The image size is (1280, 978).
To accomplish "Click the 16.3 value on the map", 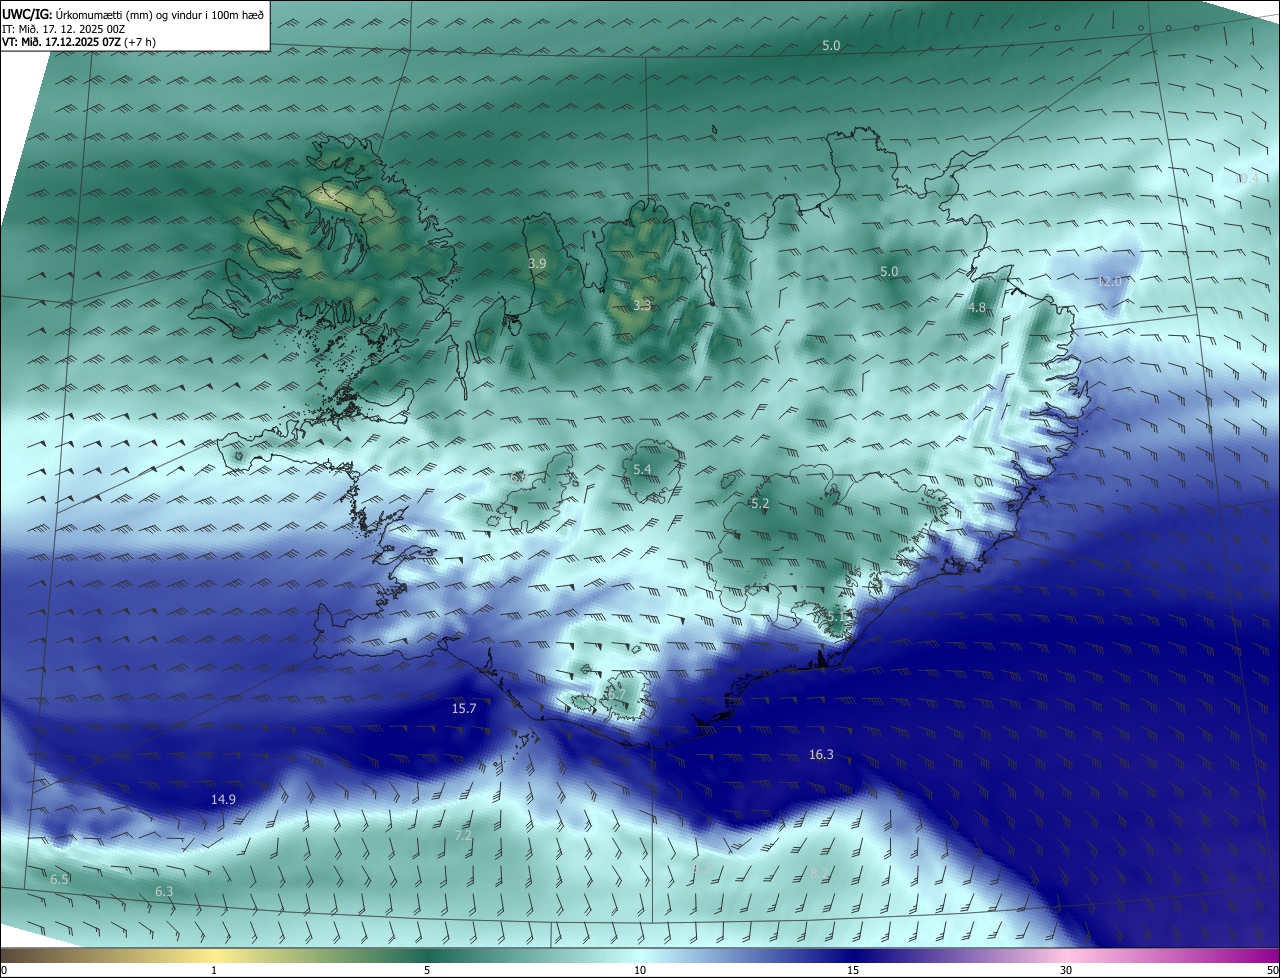I will click(x=821, y=755).
